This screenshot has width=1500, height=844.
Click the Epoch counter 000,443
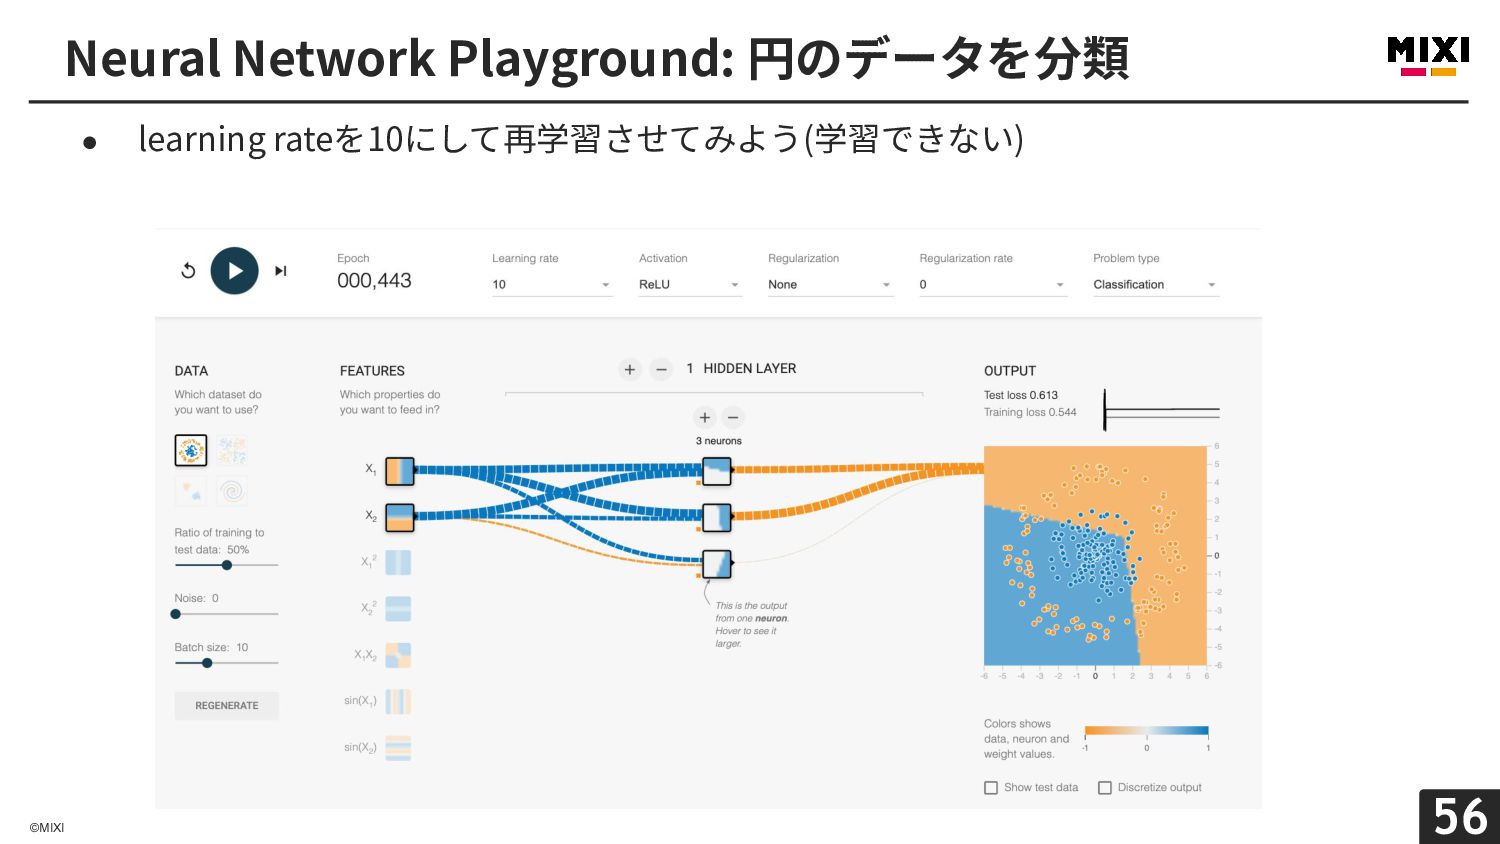[374, 281]
